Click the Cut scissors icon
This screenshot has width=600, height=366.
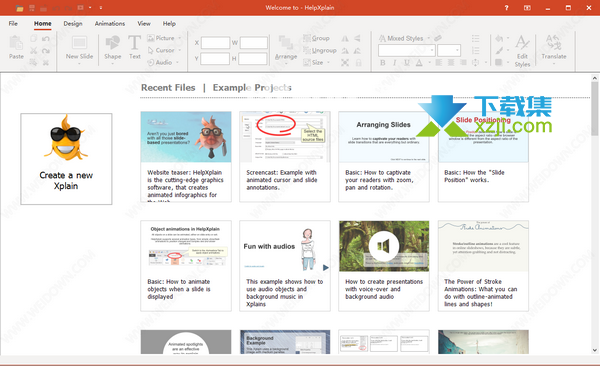34,51
